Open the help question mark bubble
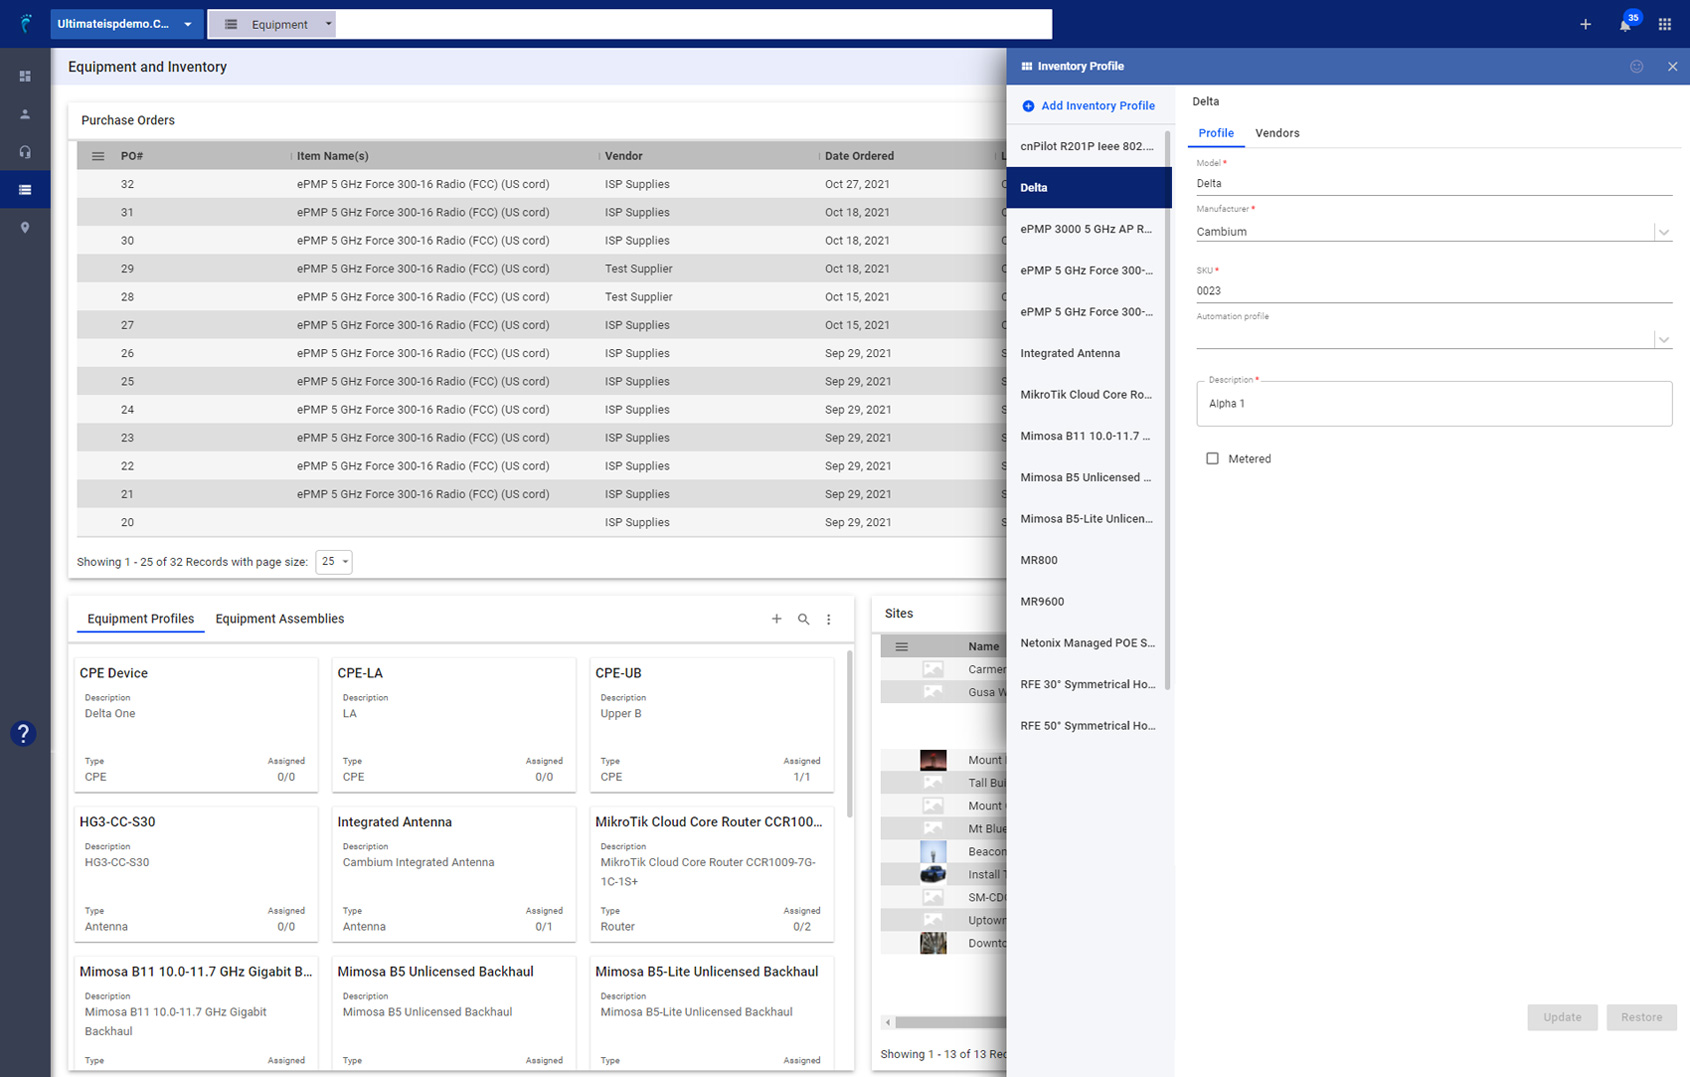The height and width of the screenshot is (1077, 1690). [x=23, y=733]
